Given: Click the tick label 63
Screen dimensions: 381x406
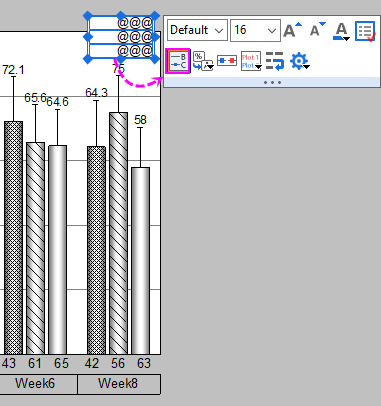Looking at the screenshot, I should point(144,363).
